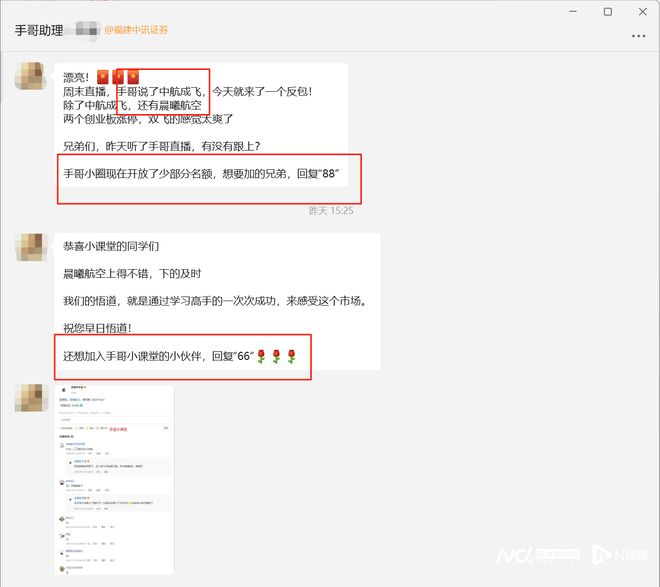Select text 晨曦航空上得不错,下的及时
The image size is (660, 587).
pos(132,274)
